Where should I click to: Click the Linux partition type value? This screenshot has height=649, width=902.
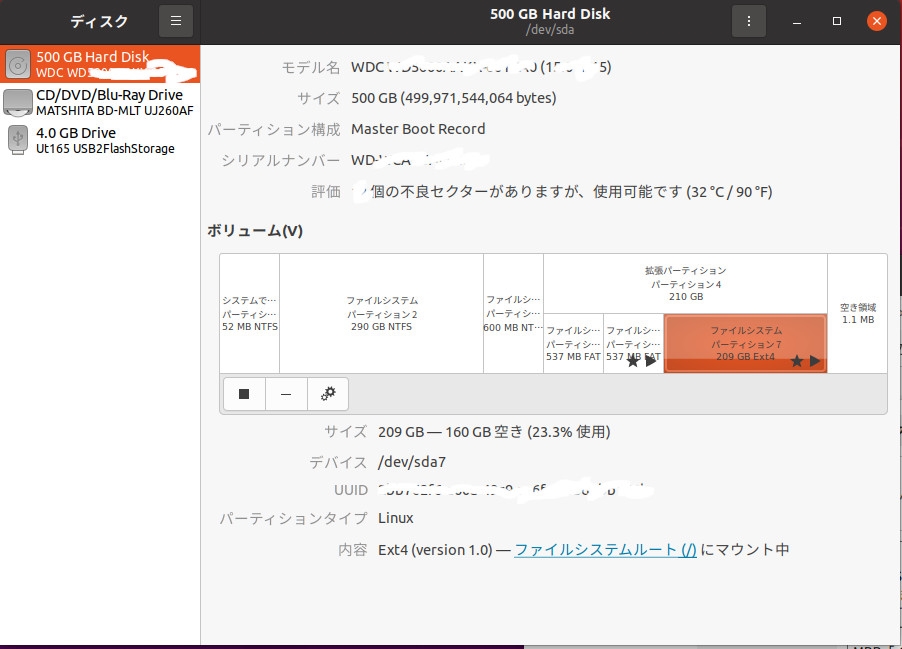click(x=396, y=518)
